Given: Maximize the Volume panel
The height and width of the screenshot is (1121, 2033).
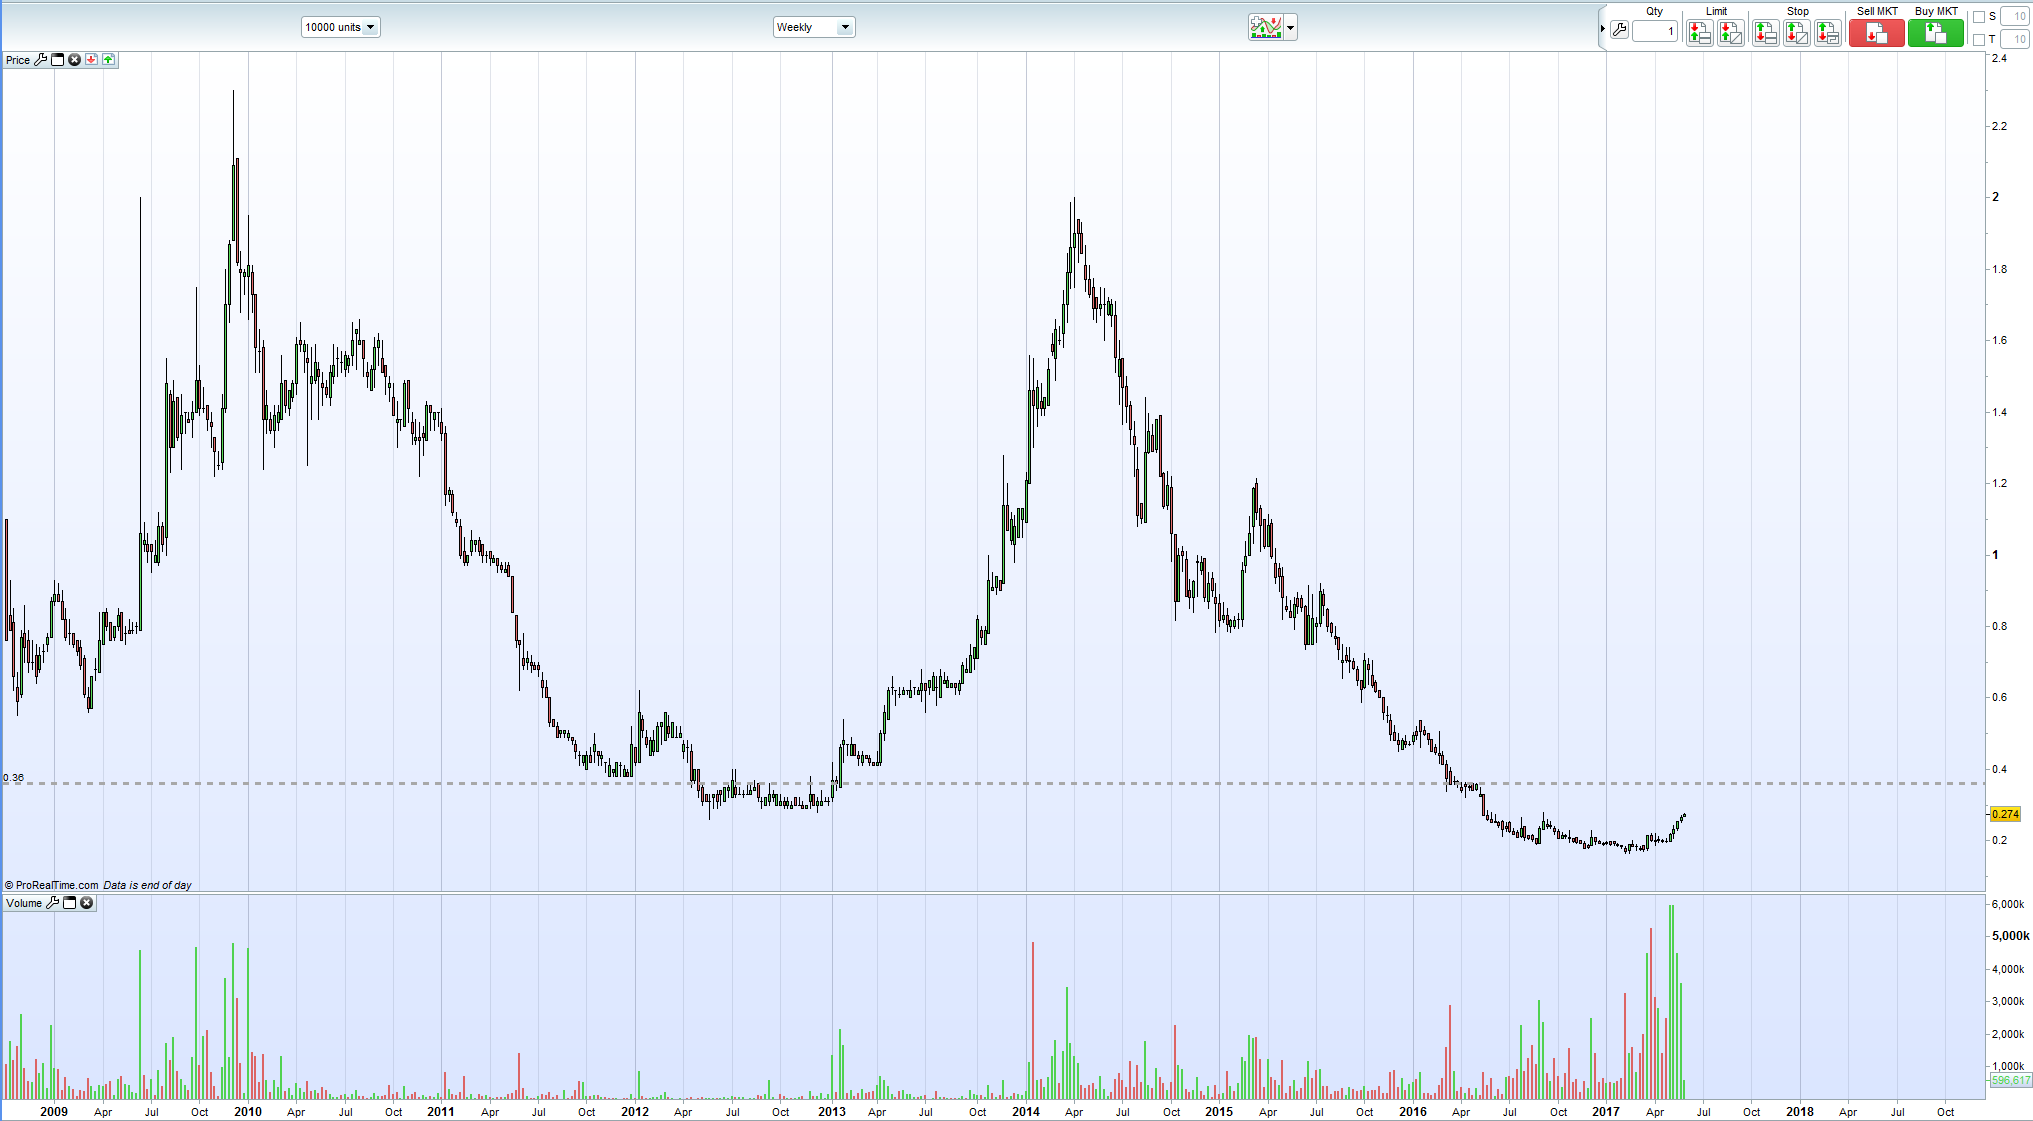Looking at the screenshot, I should click(70, 903).
